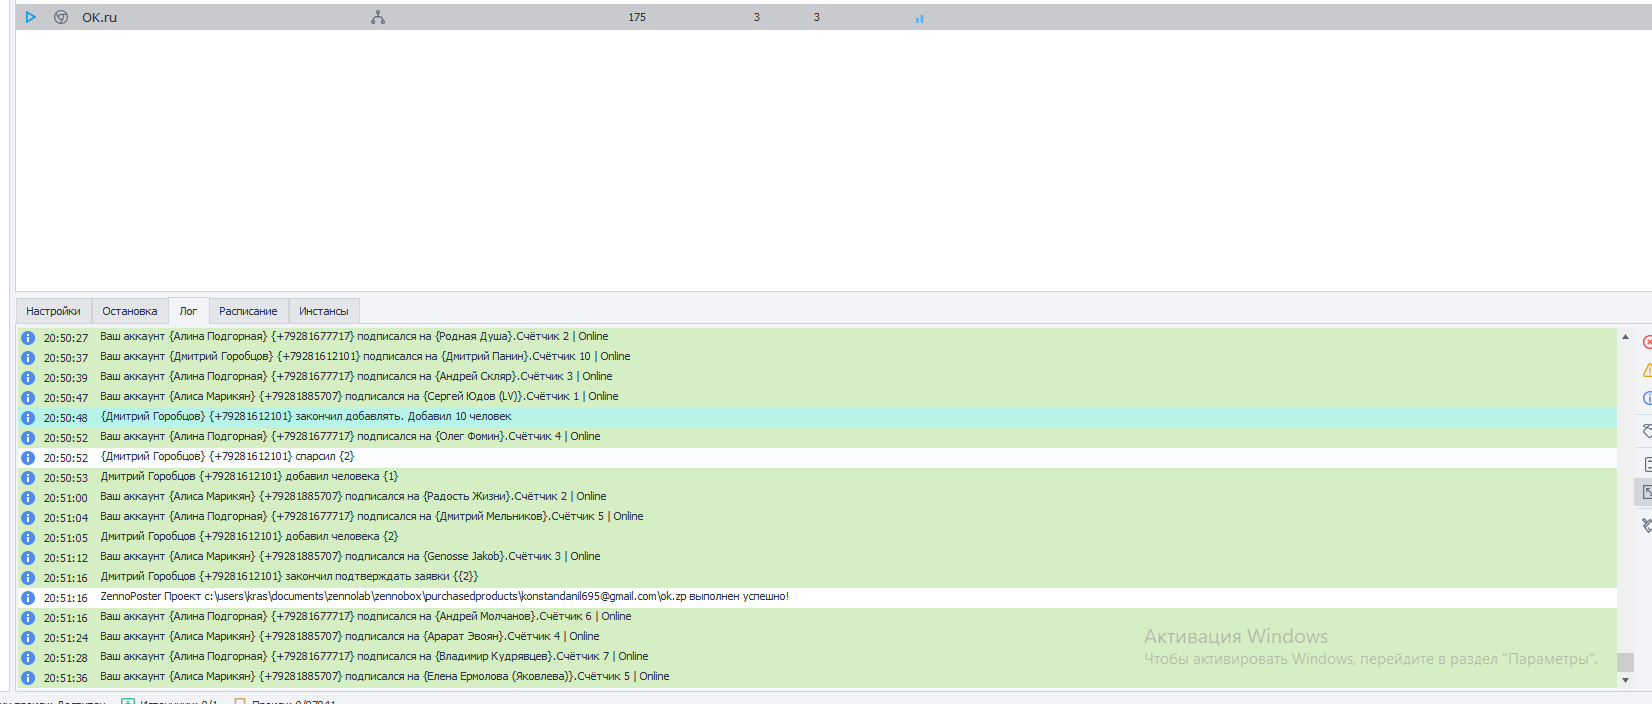This screenshot has height=704, width=1652.
Task: Select the 'добавил человека {2}' log line
Action: point(817,537)
